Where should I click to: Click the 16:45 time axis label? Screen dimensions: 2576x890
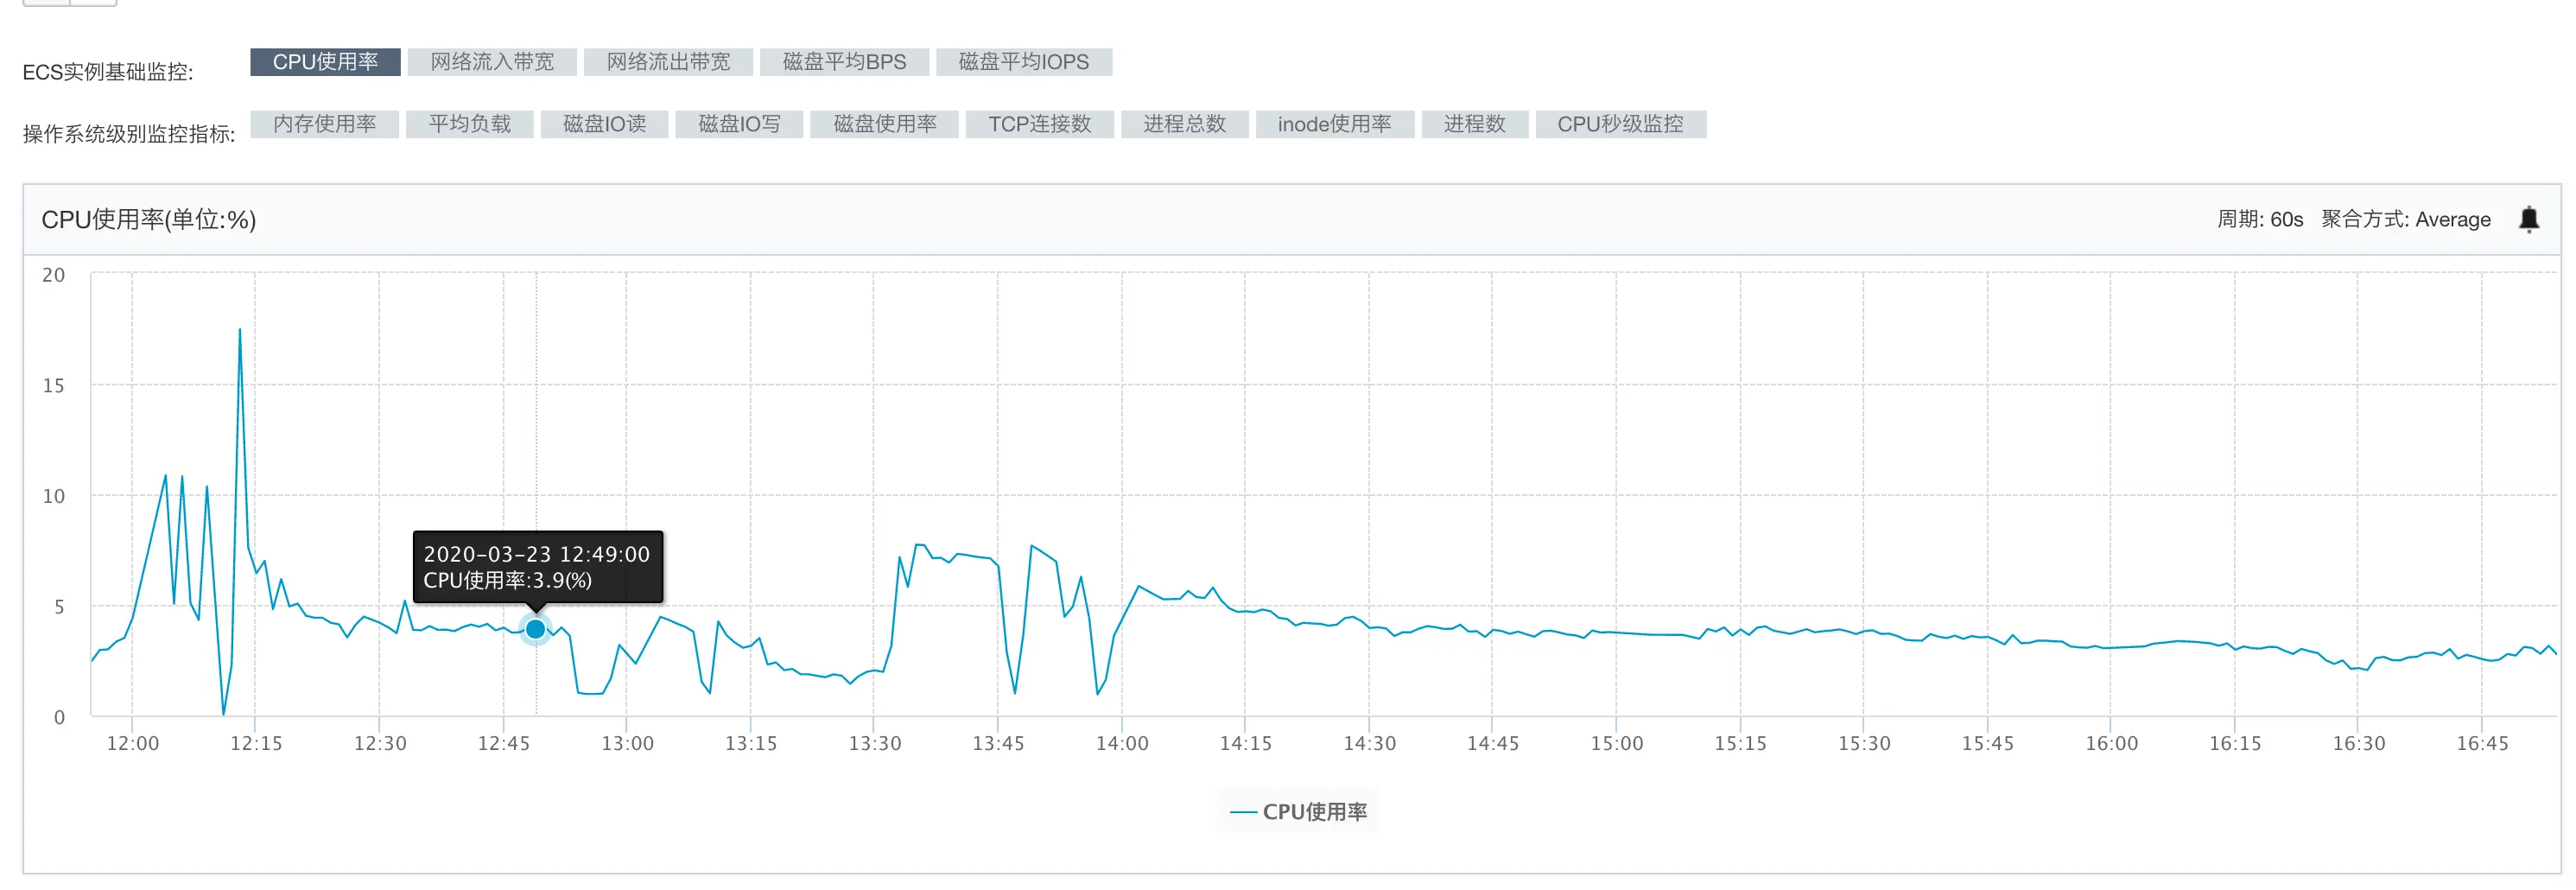click(x=2482, y=744)
